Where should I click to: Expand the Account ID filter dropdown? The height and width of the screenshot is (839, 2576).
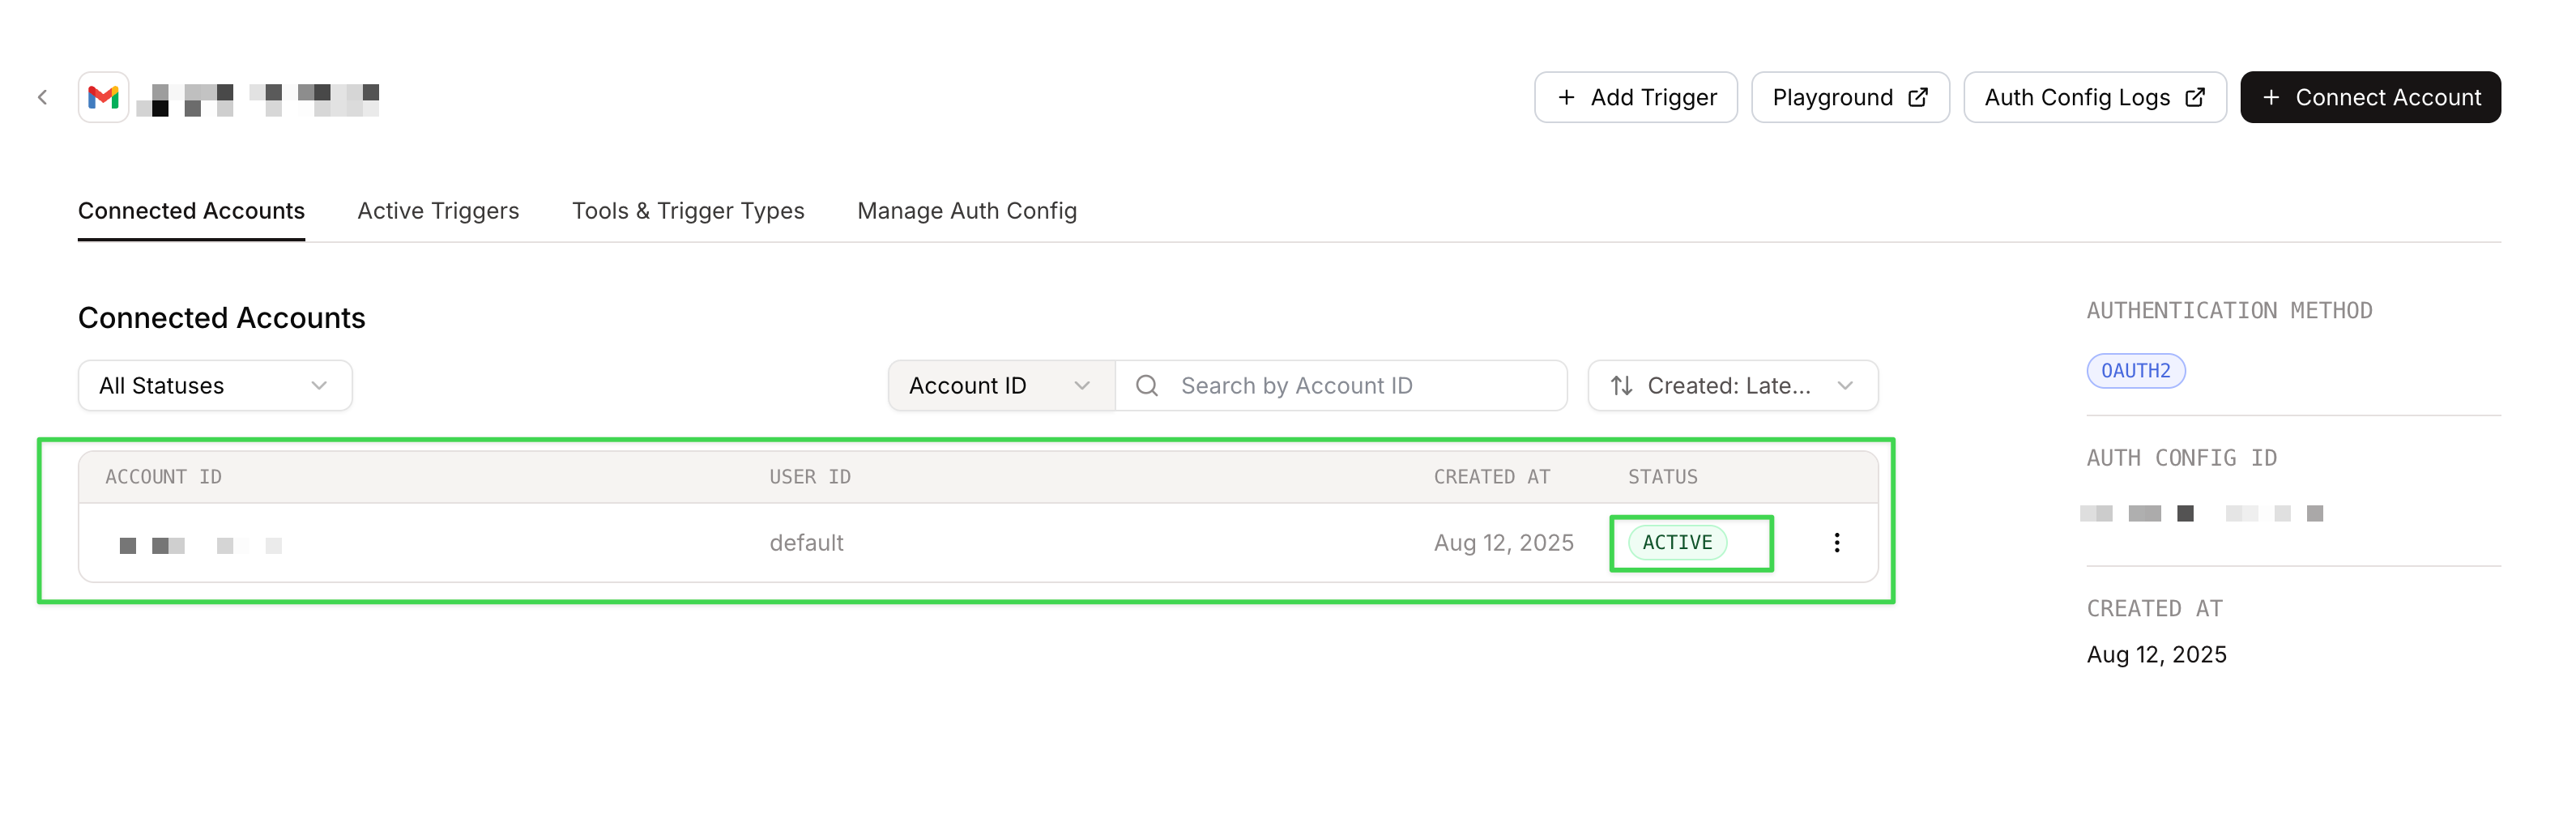1000,386
